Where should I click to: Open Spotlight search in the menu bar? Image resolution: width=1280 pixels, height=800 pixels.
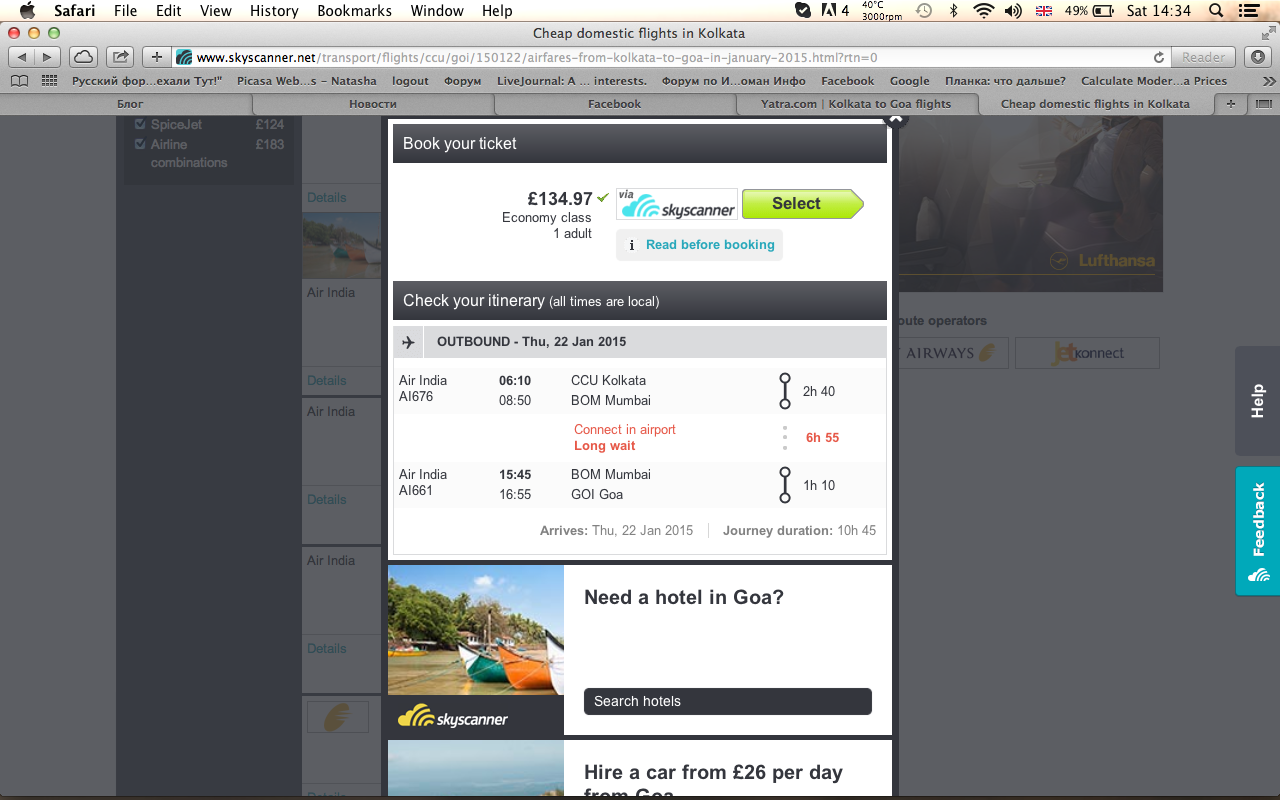click(x=1215, y=11)
